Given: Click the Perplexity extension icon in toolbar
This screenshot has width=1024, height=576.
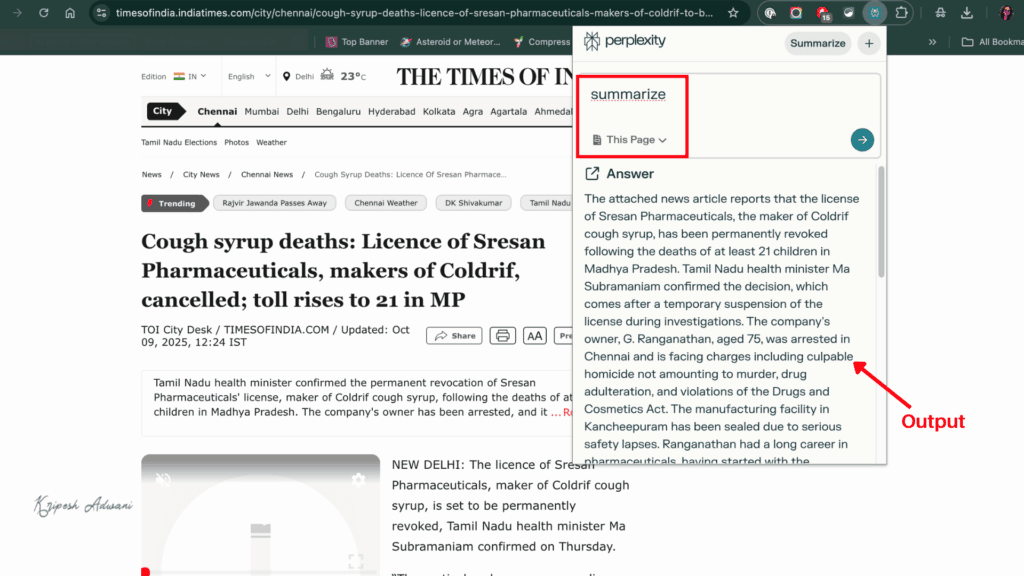Looking at the screenshot, I should point(874,13).
